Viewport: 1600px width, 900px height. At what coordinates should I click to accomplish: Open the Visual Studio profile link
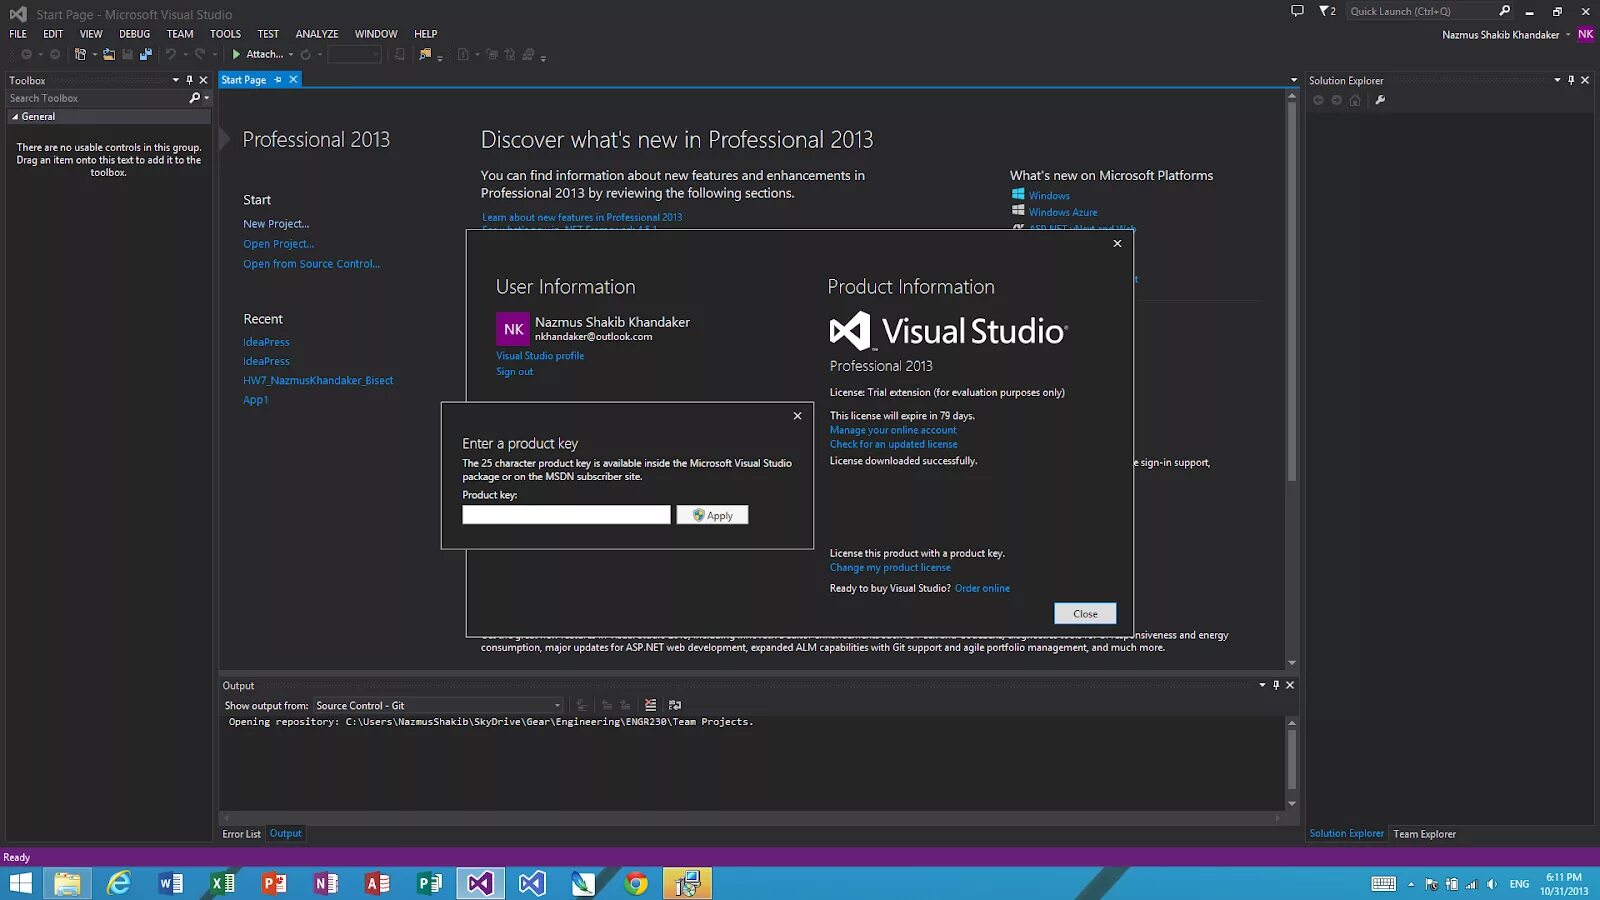tap(540, 356)
